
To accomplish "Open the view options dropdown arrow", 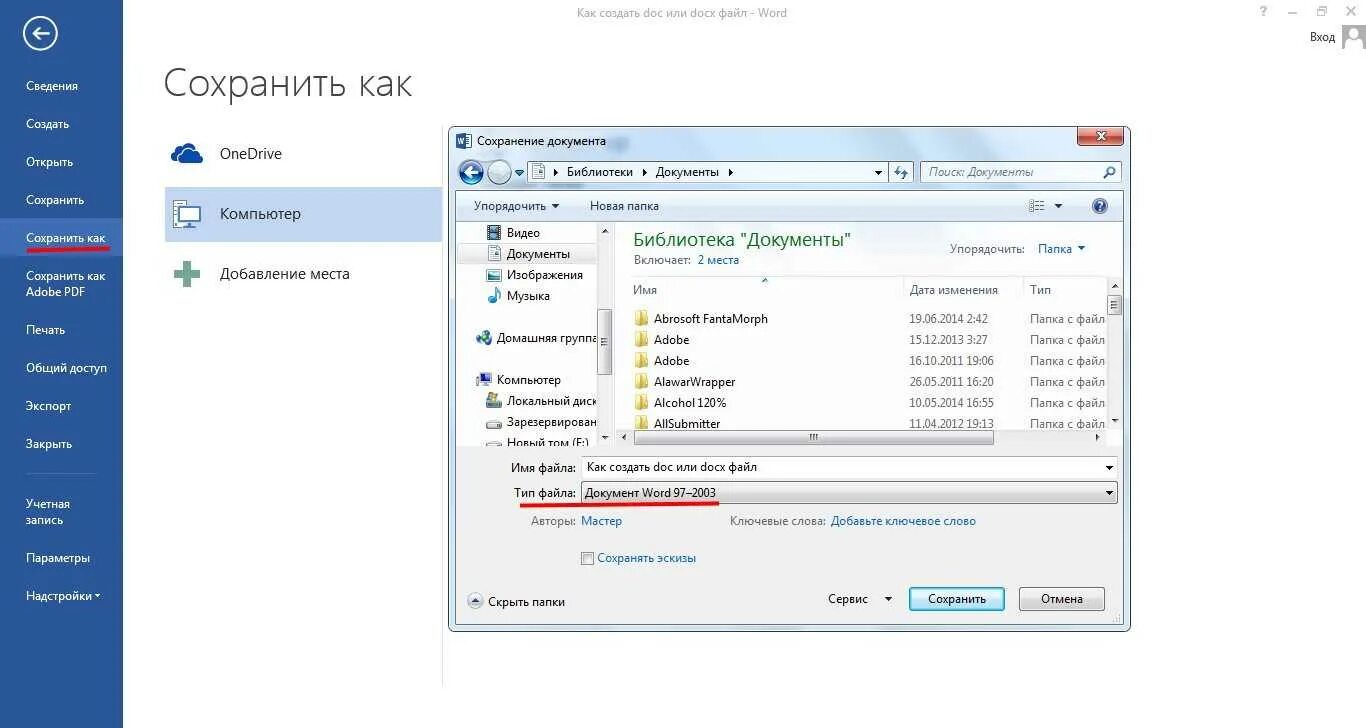I will (1059, 206).
